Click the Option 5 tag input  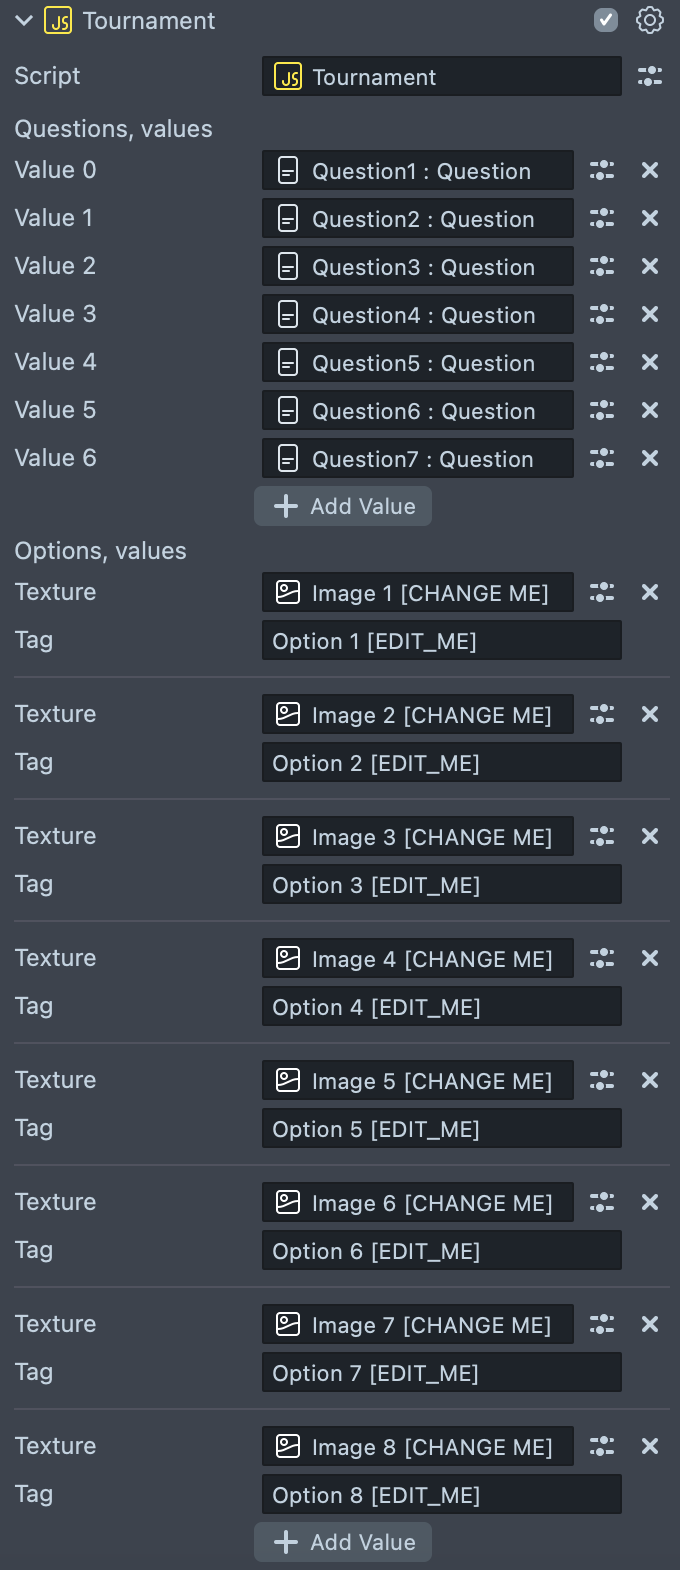(x=441, y=1129)
